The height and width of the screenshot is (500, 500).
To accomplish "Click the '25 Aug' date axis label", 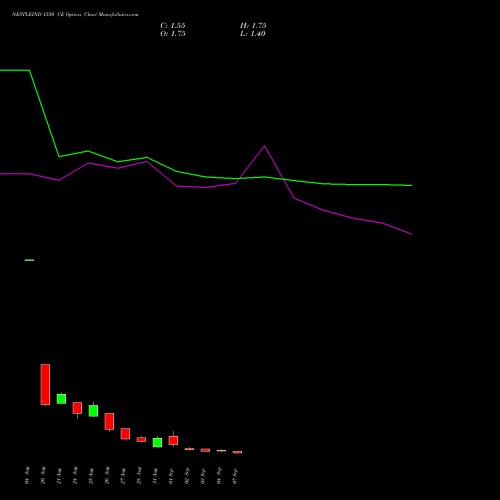I will pyautogui.click(x=91, y=475).
